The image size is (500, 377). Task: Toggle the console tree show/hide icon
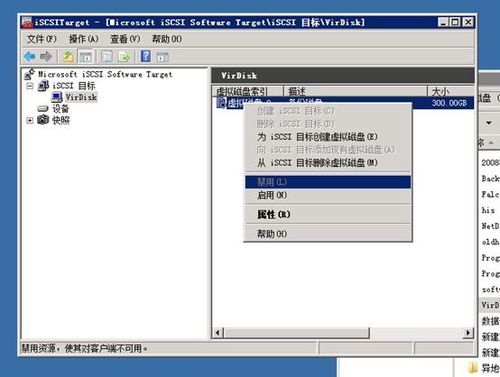(86, 57)
